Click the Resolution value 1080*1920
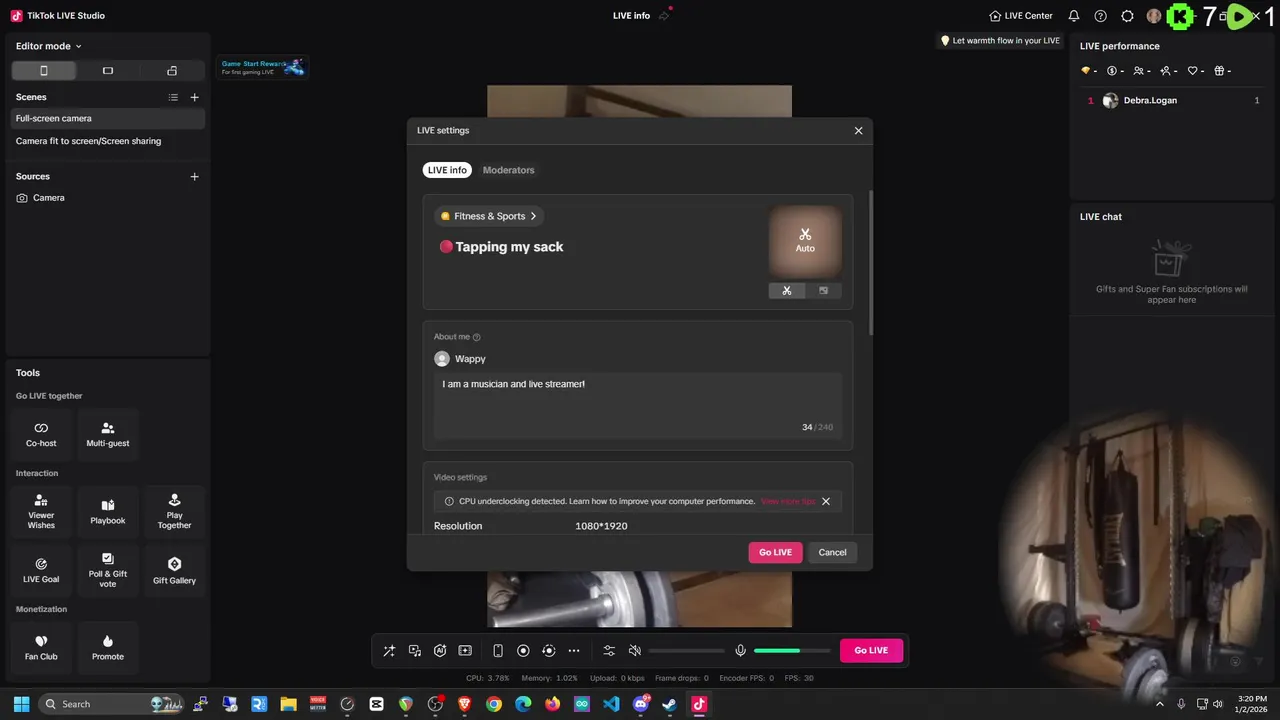The width and height of the screenshot is (1280, 720). pos(601,526)
